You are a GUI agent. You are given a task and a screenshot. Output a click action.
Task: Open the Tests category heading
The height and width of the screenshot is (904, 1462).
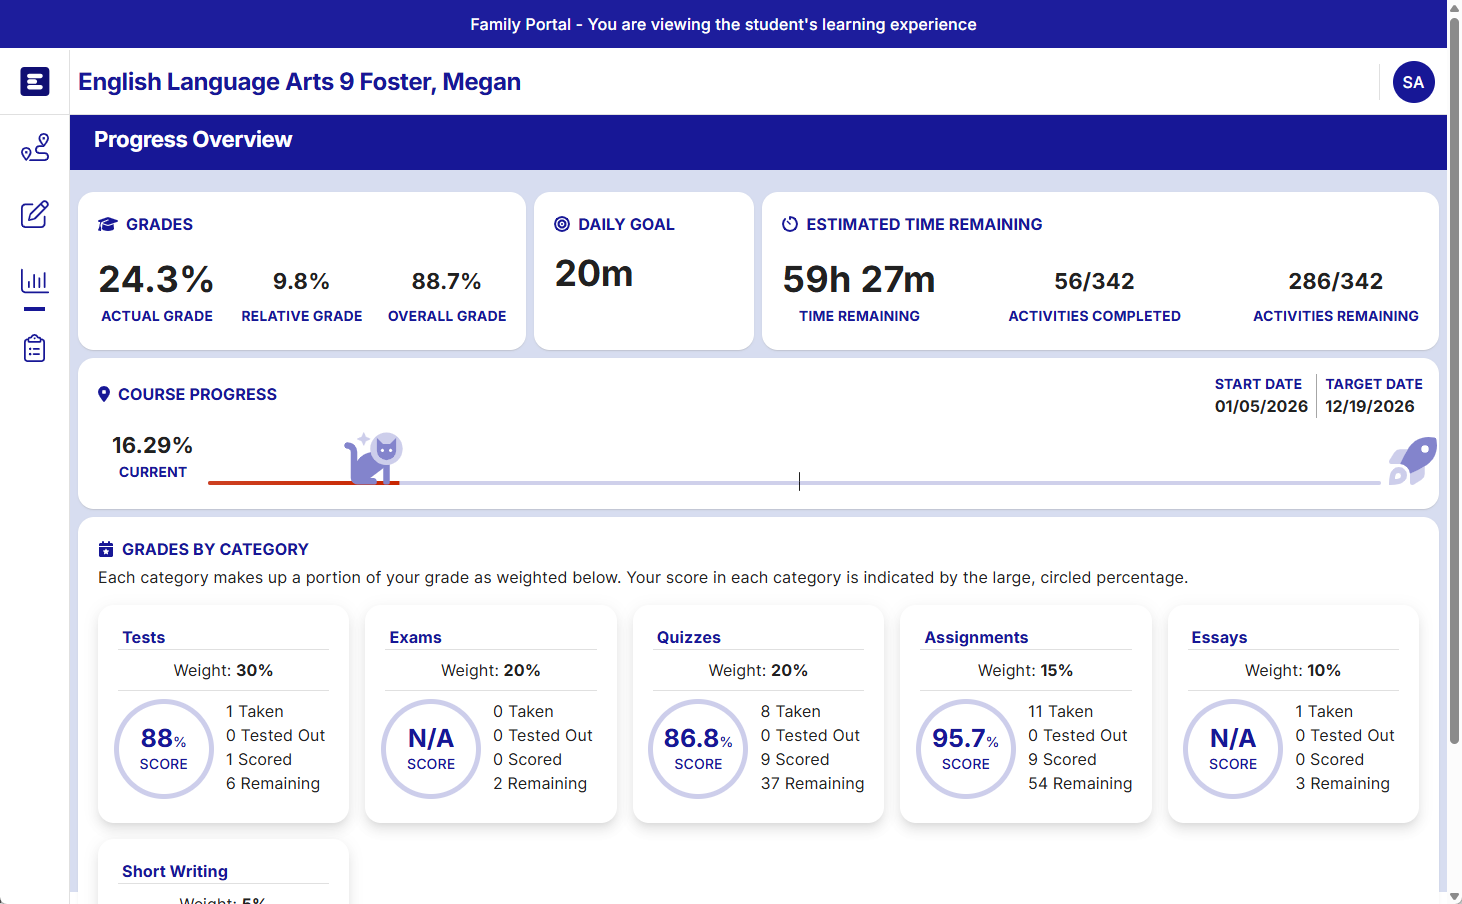point(144,637)
